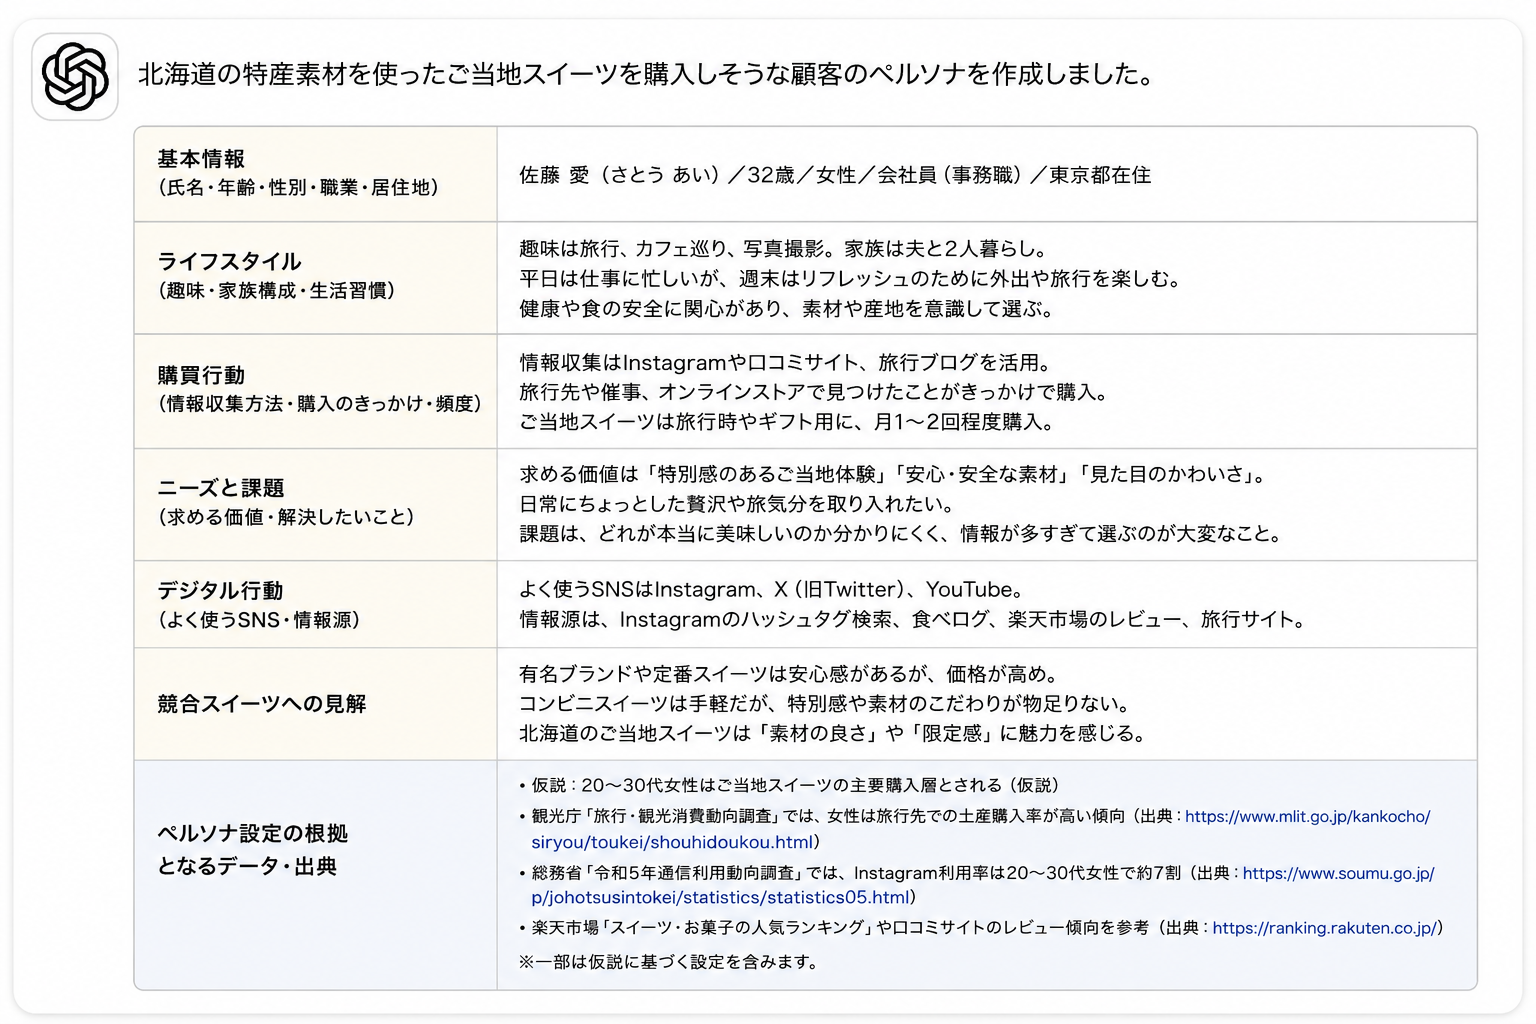
Task: Select the line 情報源は、Instagramのハッシュタグ検索
Action: tap(914, 620)
